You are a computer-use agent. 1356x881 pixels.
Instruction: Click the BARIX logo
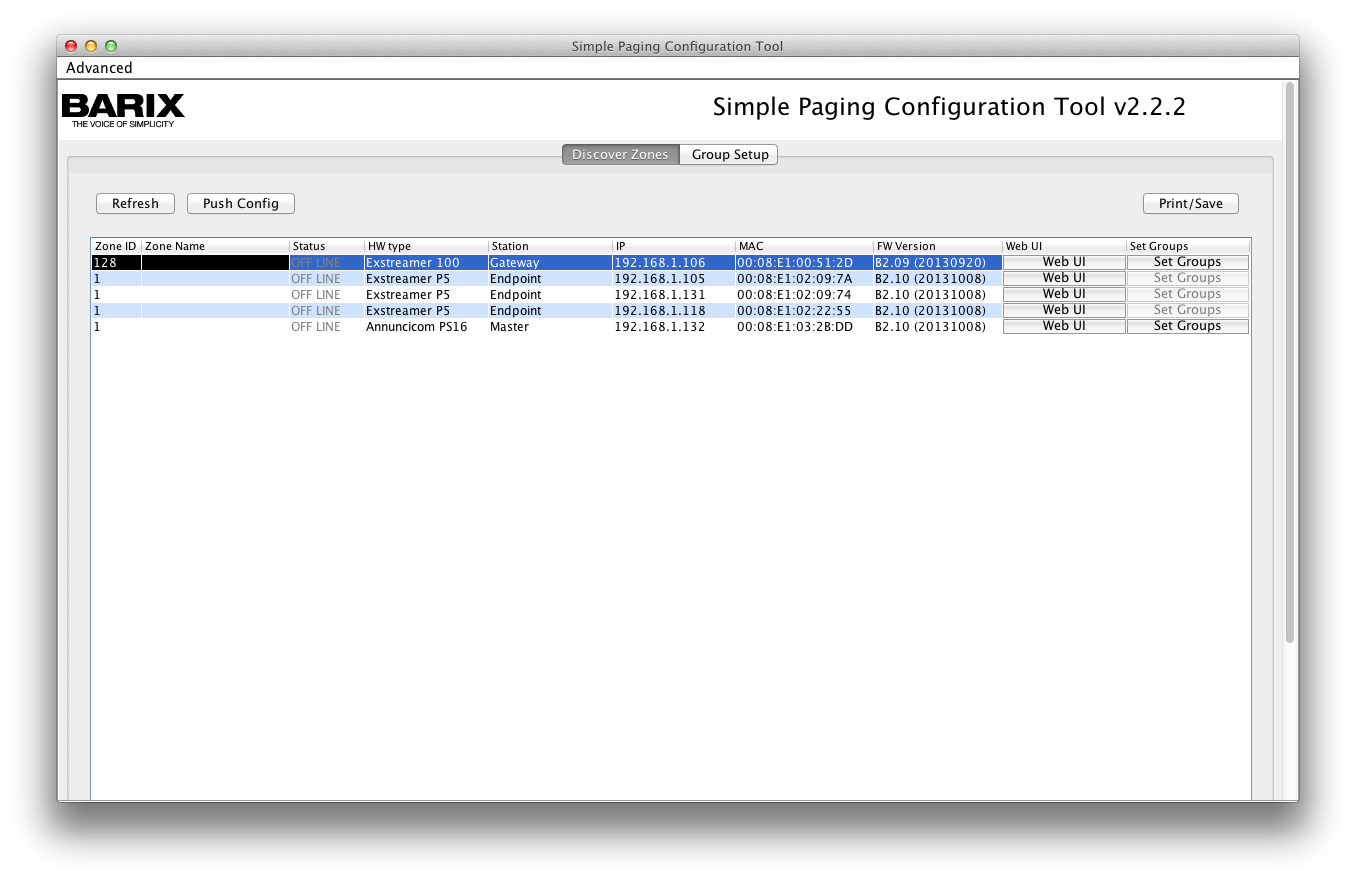point(123,109)
